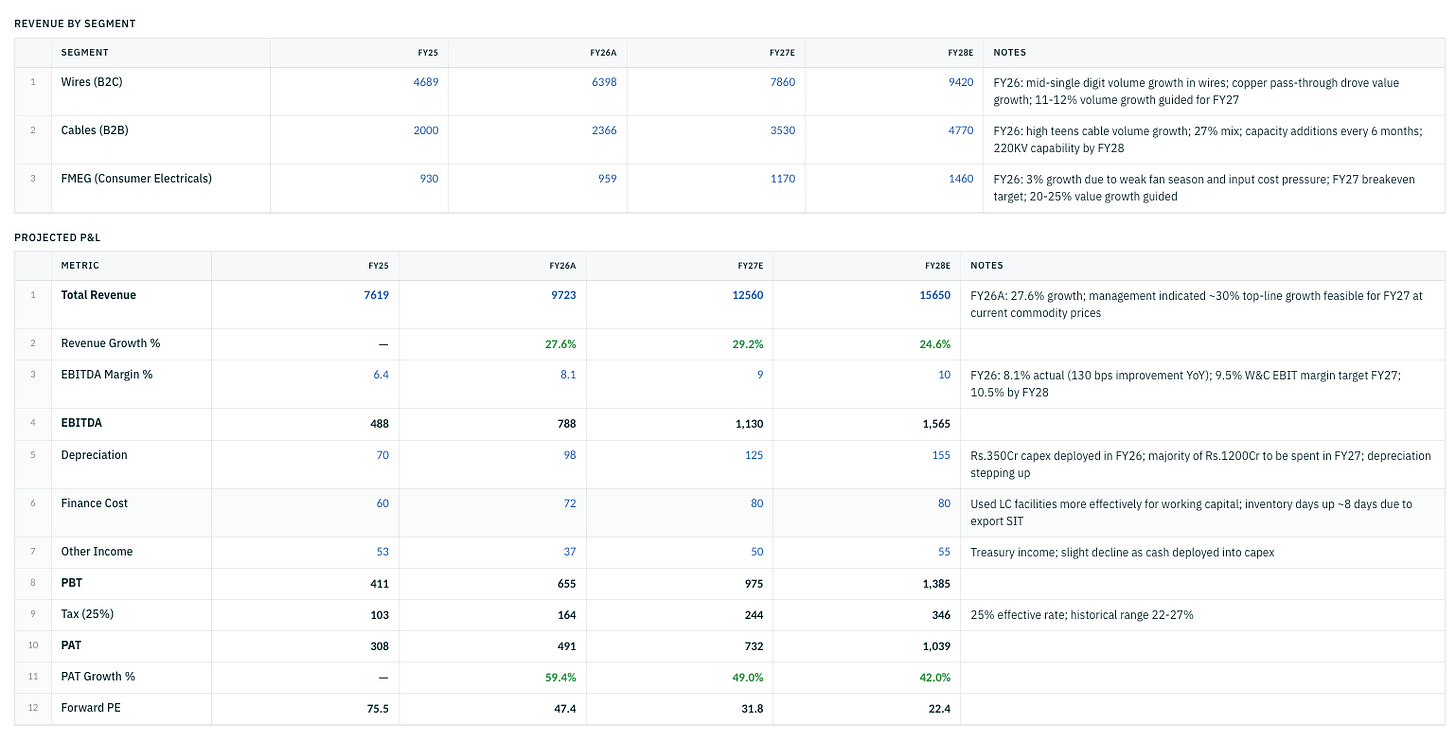The height and width of the screenshot is (738, 1456).
Task: Select EBITDA FY26A value 788
Action: 566,423
